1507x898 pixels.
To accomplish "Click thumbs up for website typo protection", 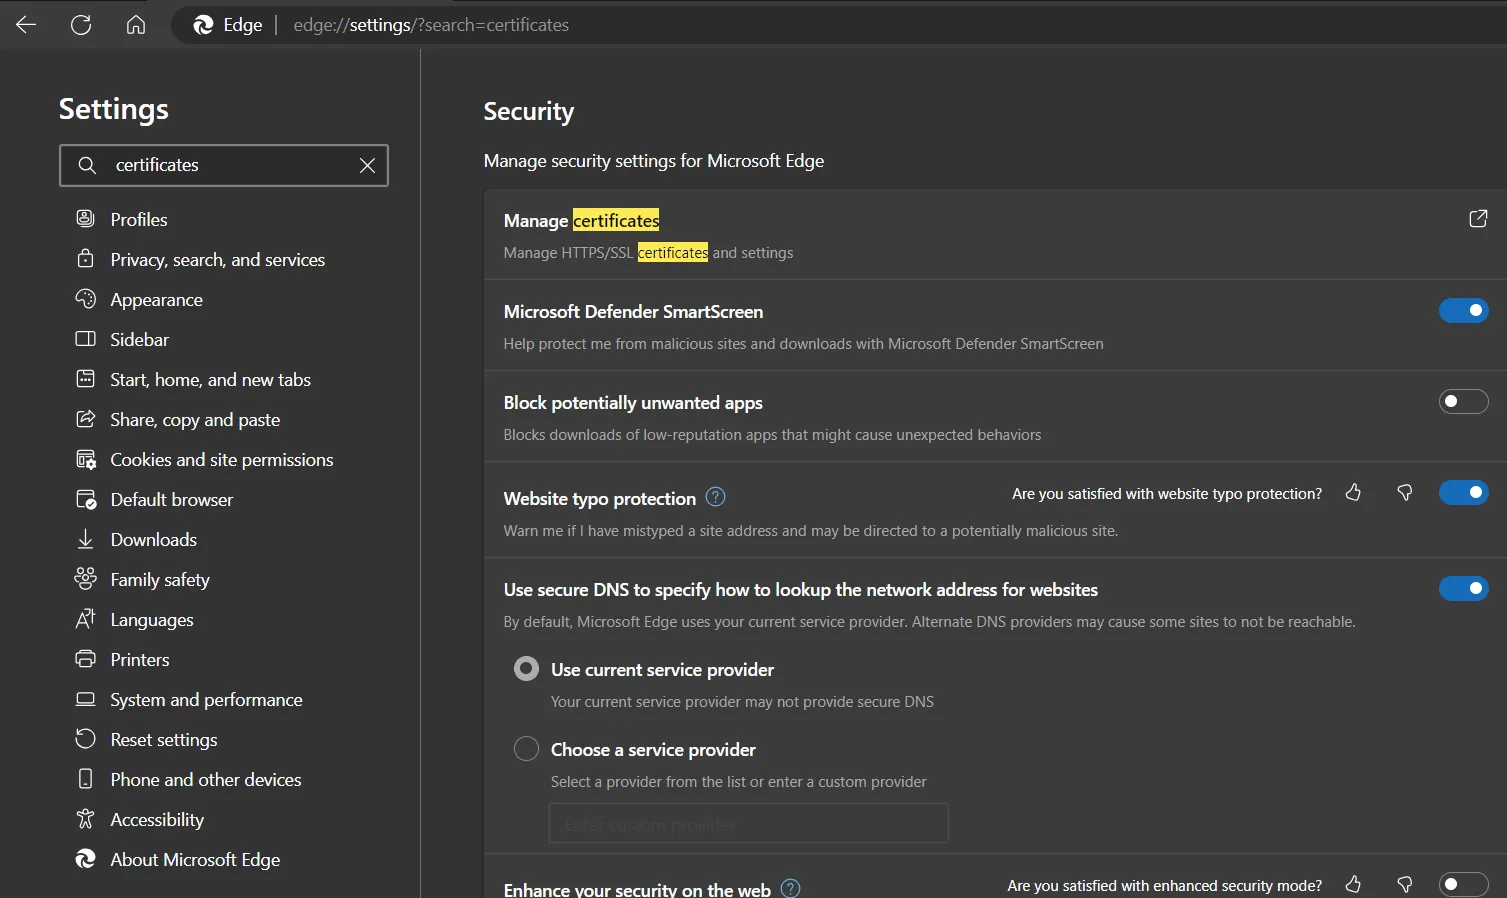I will (1353, 493).
